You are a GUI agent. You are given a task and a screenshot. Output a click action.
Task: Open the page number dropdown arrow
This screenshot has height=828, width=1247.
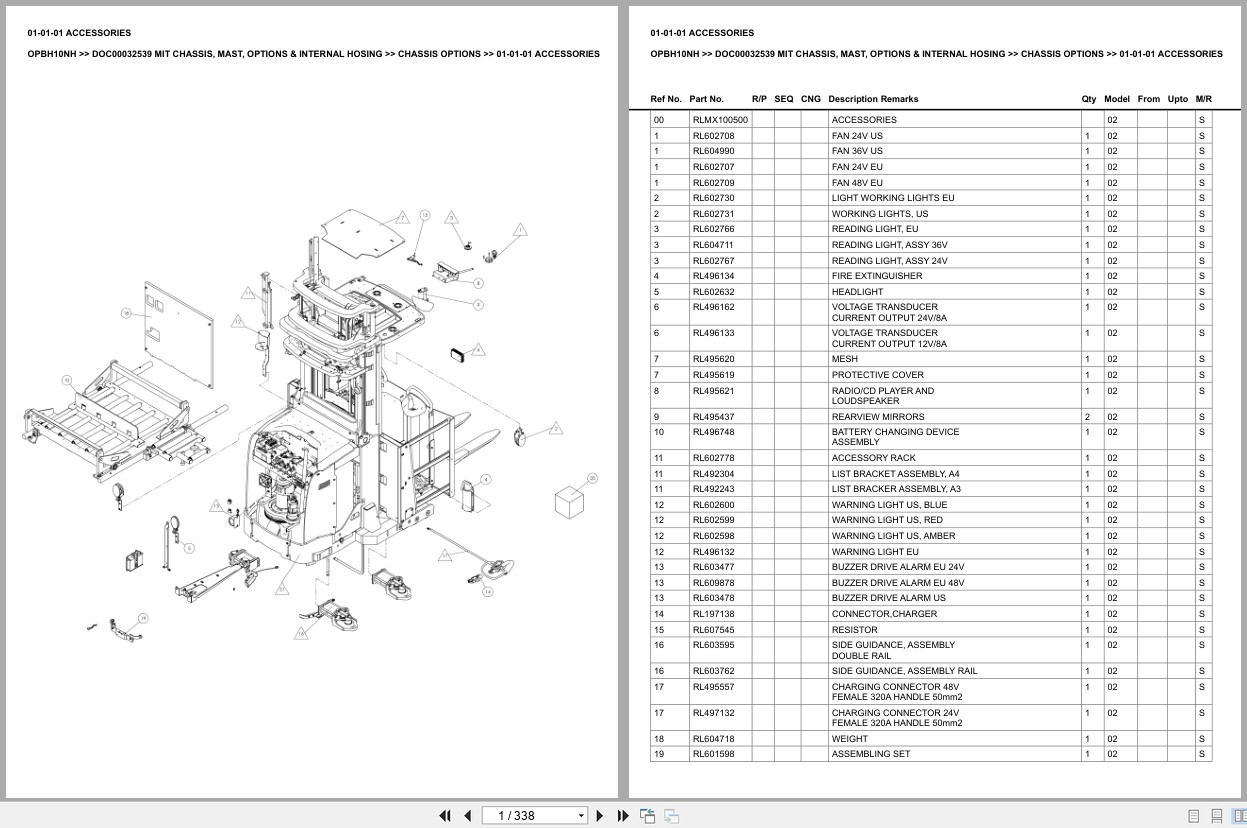point(581,816)
